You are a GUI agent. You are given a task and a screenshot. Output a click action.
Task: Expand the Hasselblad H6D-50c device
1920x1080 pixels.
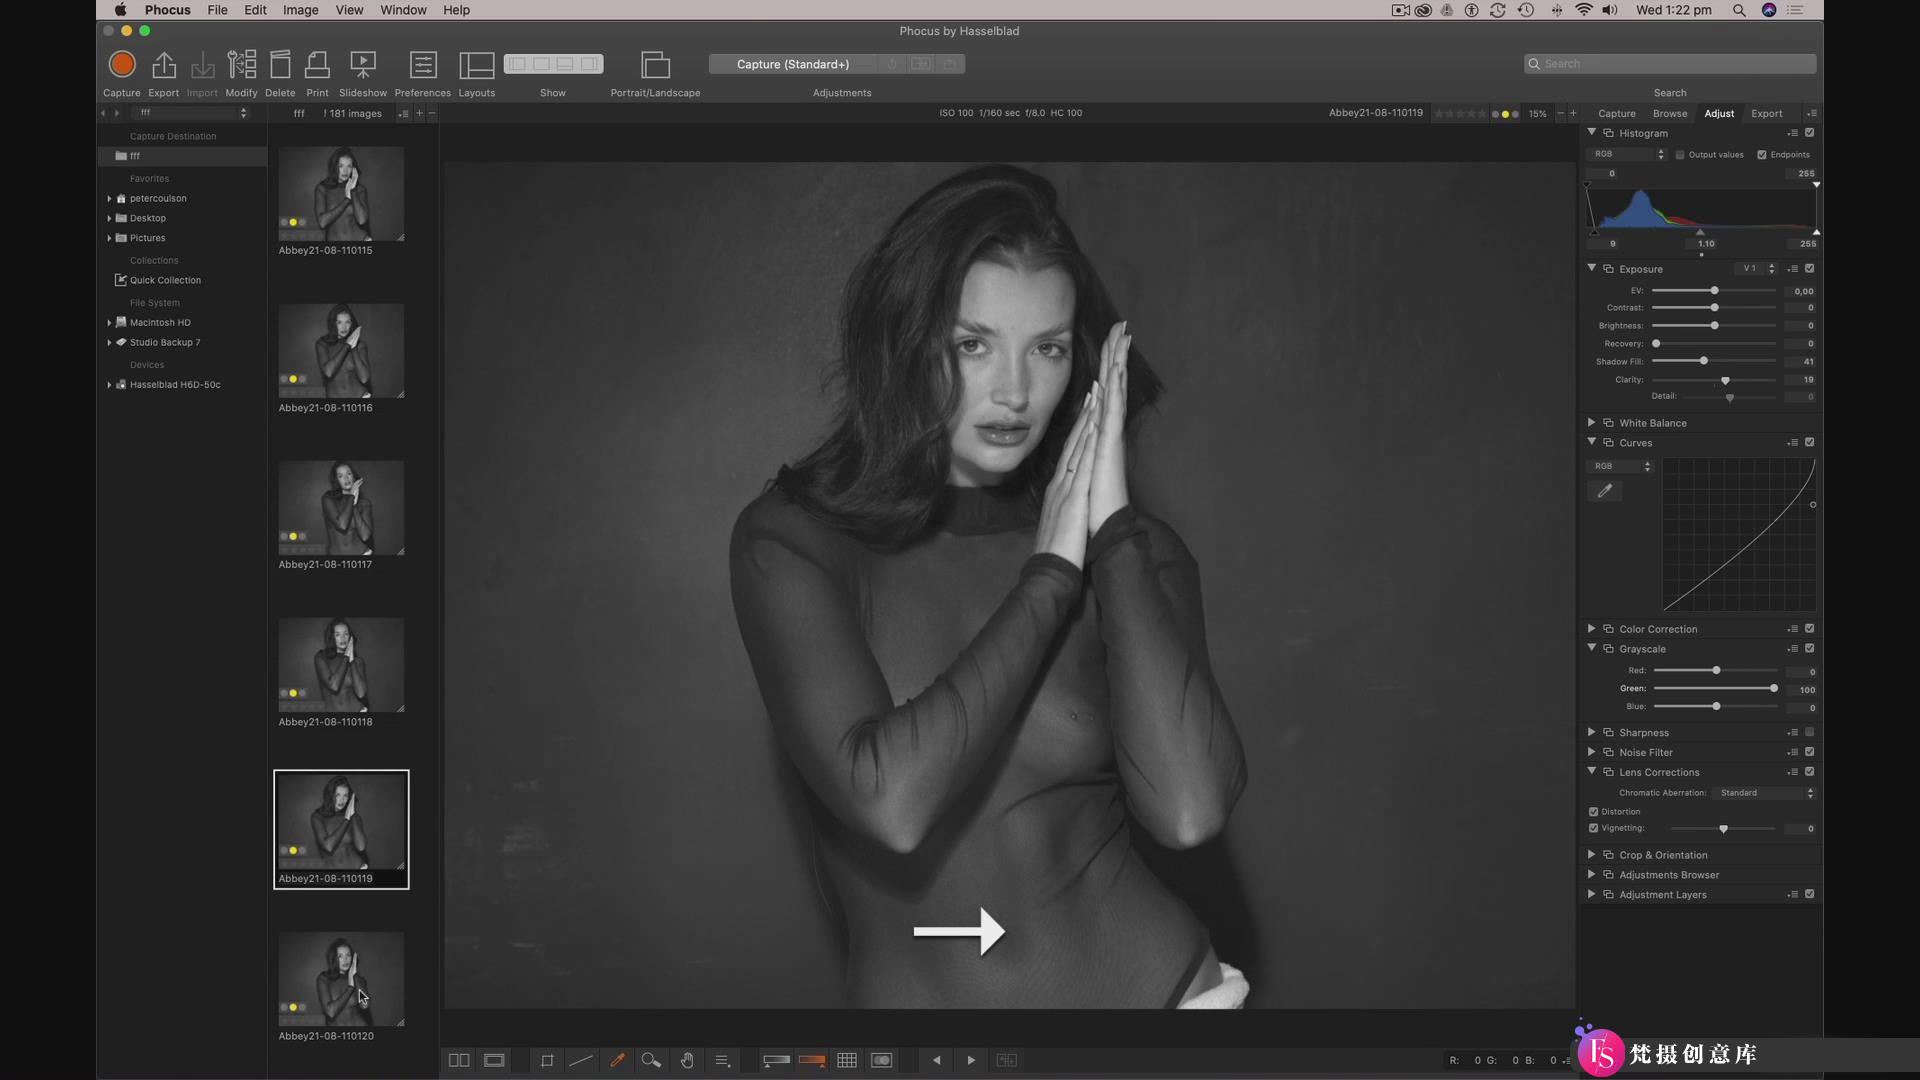[x=109, y=384]
